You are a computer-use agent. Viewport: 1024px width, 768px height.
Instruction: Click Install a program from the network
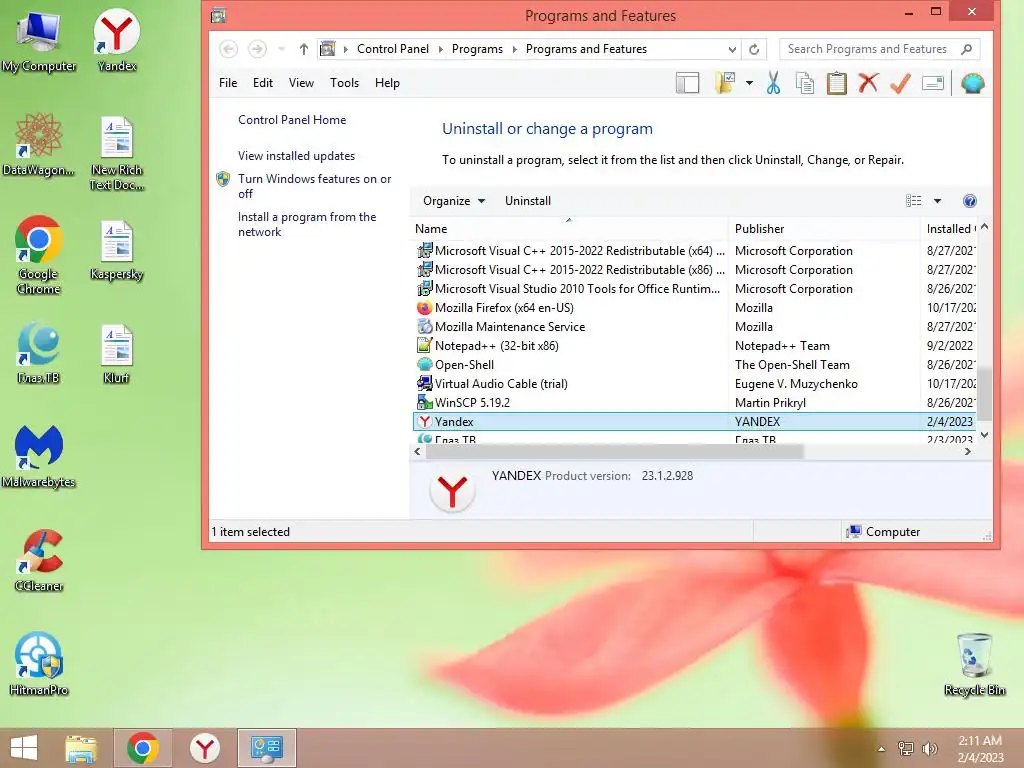pos(307,224)
